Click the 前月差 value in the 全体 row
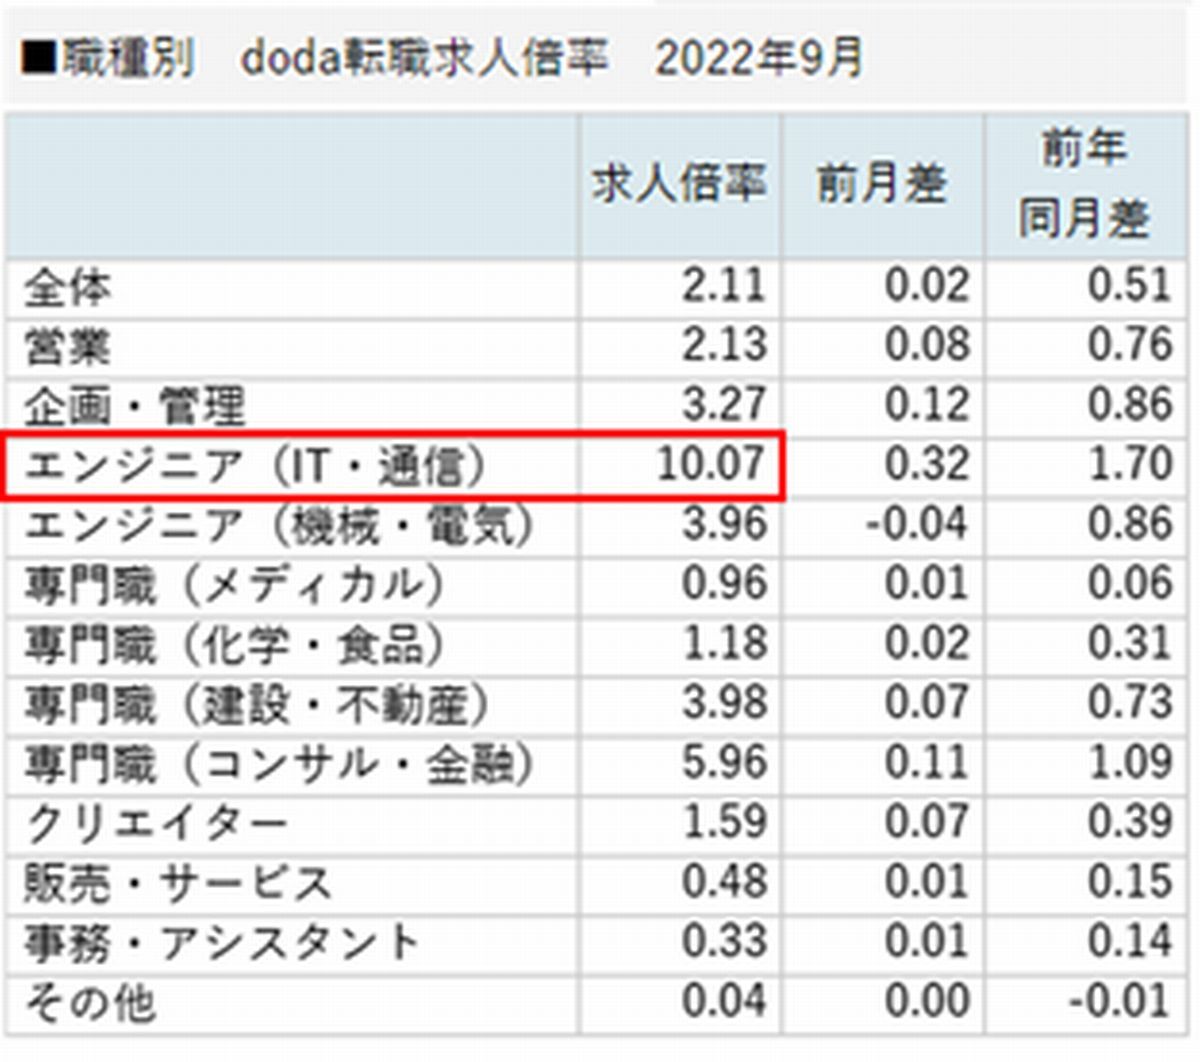The height and width of the screenshot is (1062, 1200). (x=927, y=286)
